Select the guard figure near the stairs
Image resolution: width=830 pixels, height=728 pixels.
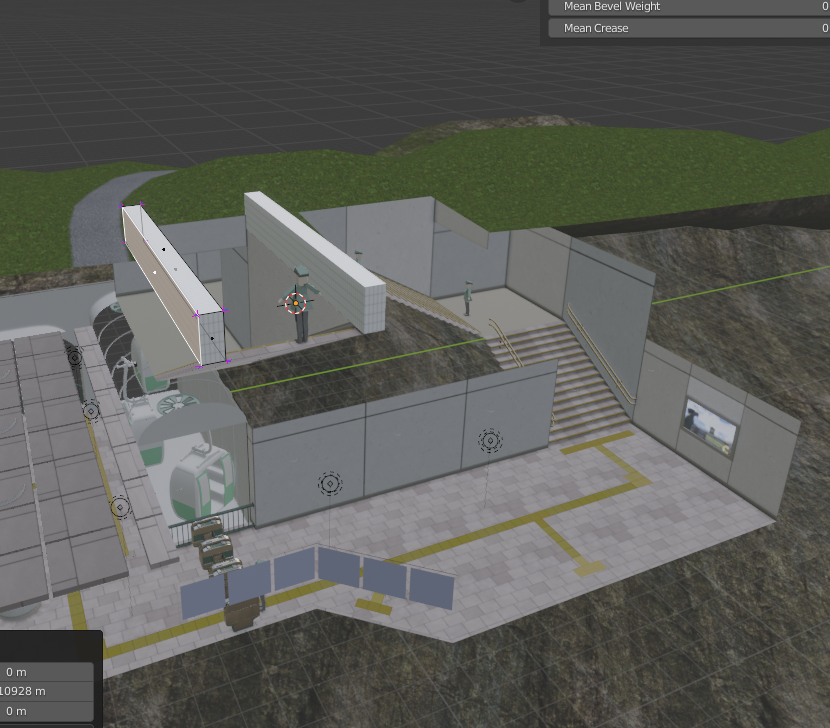click(x=467, y=298)
